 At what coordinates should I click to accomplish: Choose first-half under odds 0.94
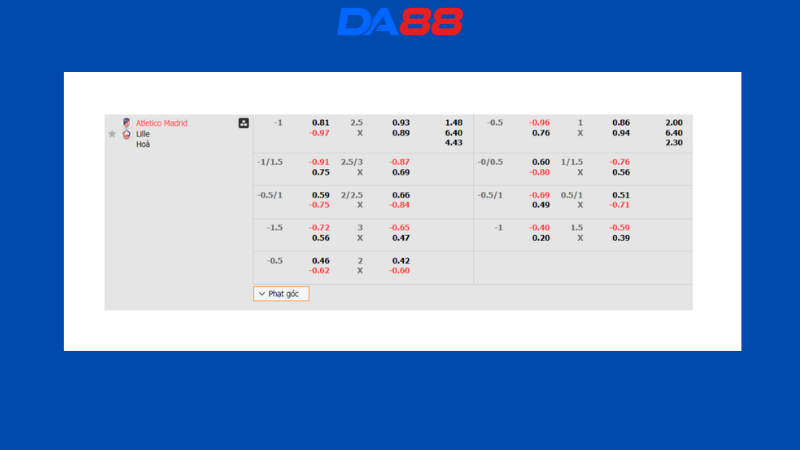click(621, 133)
